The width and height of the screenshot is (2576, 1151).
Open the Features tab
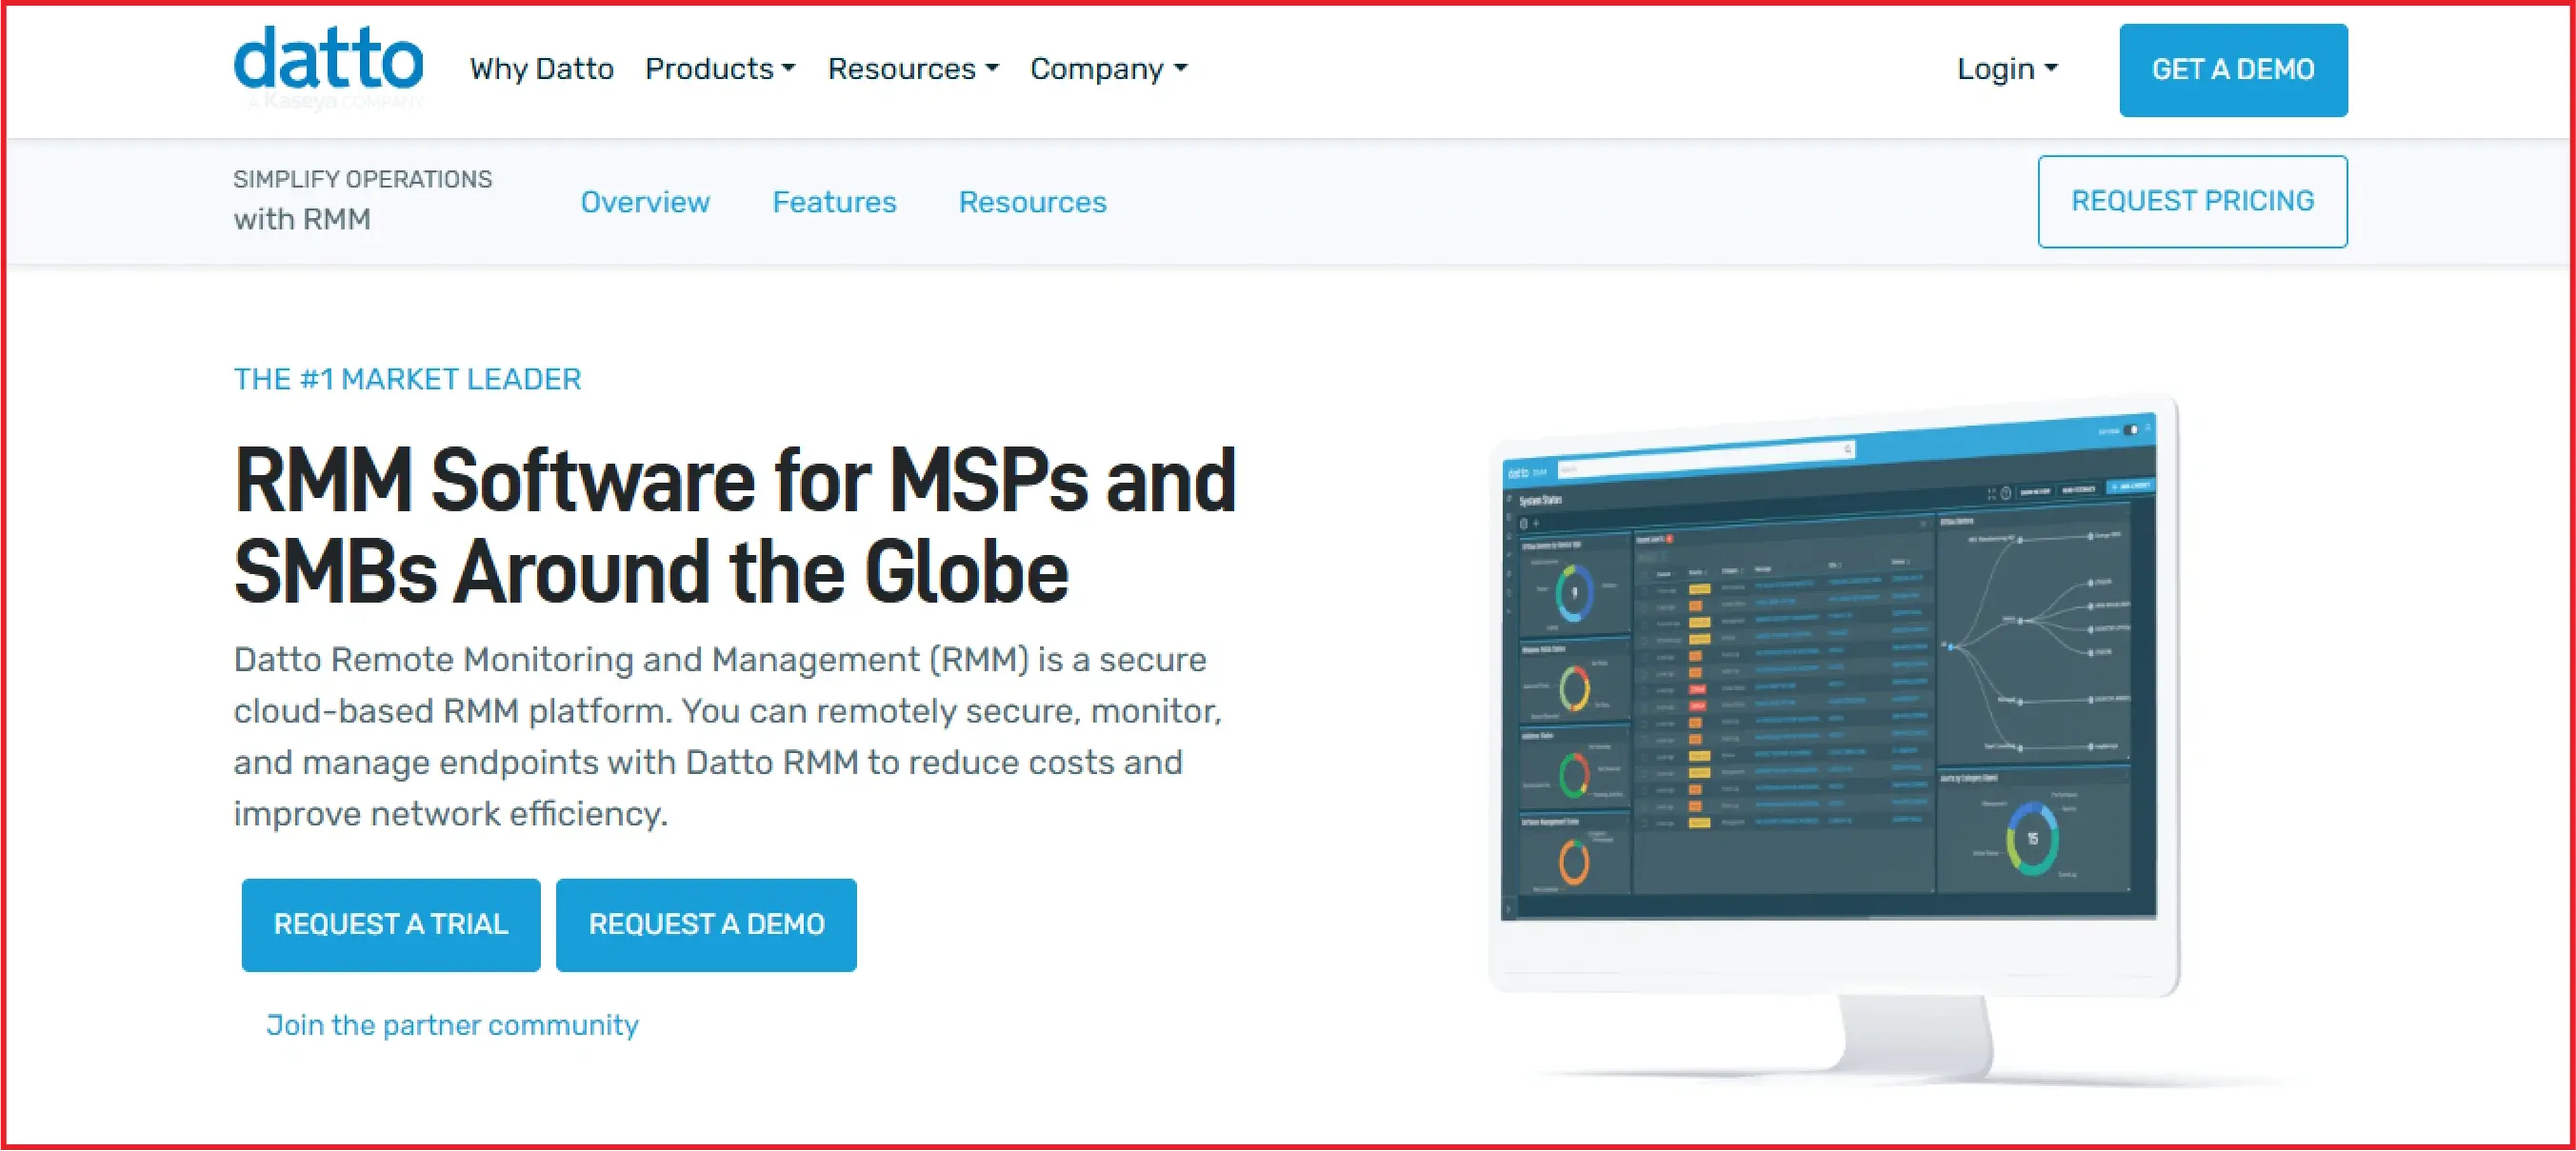tap(834, 202)
